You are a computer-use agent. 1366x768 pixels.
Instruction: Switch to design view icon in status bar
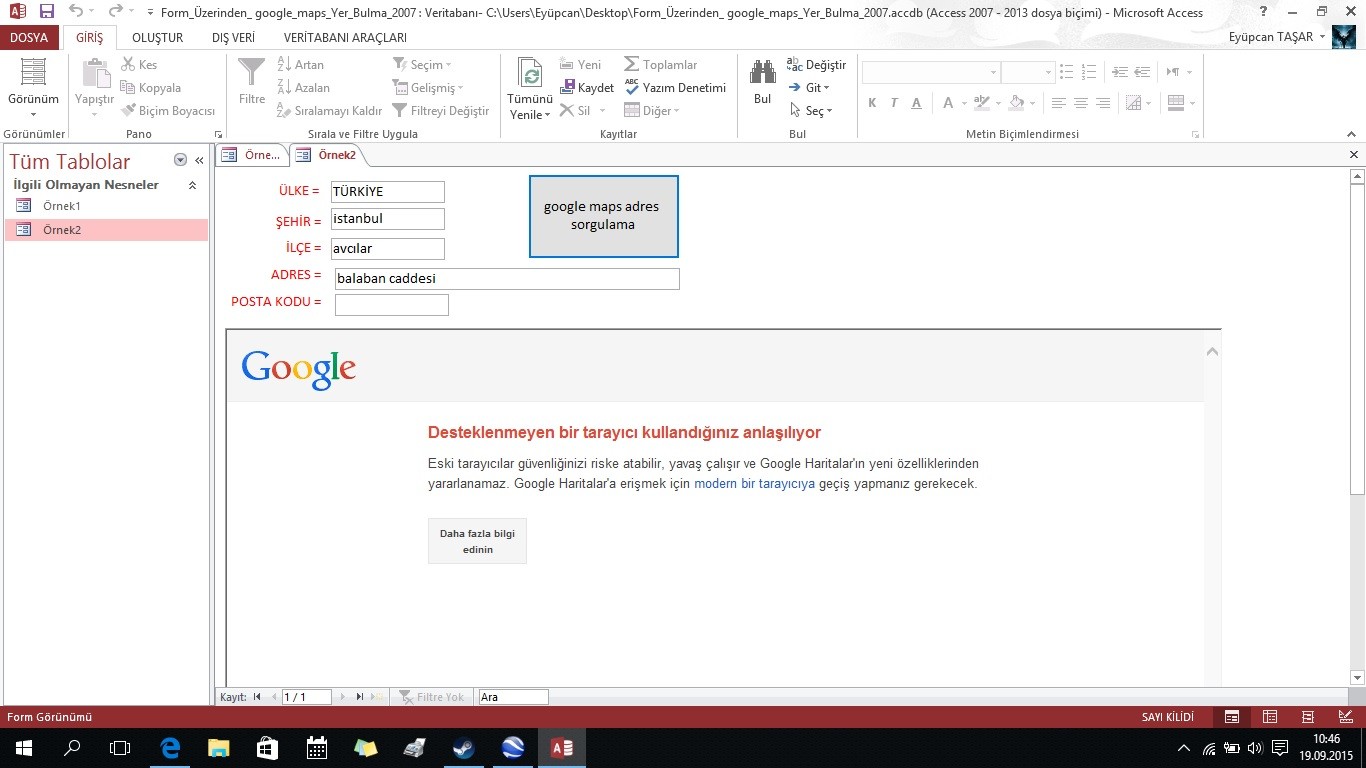coord(1344,717)
